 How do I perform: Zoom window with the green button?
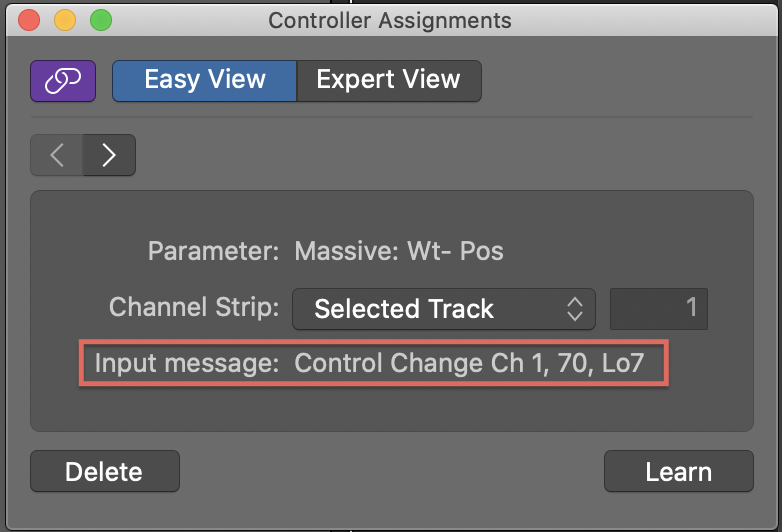coord(101,20)
